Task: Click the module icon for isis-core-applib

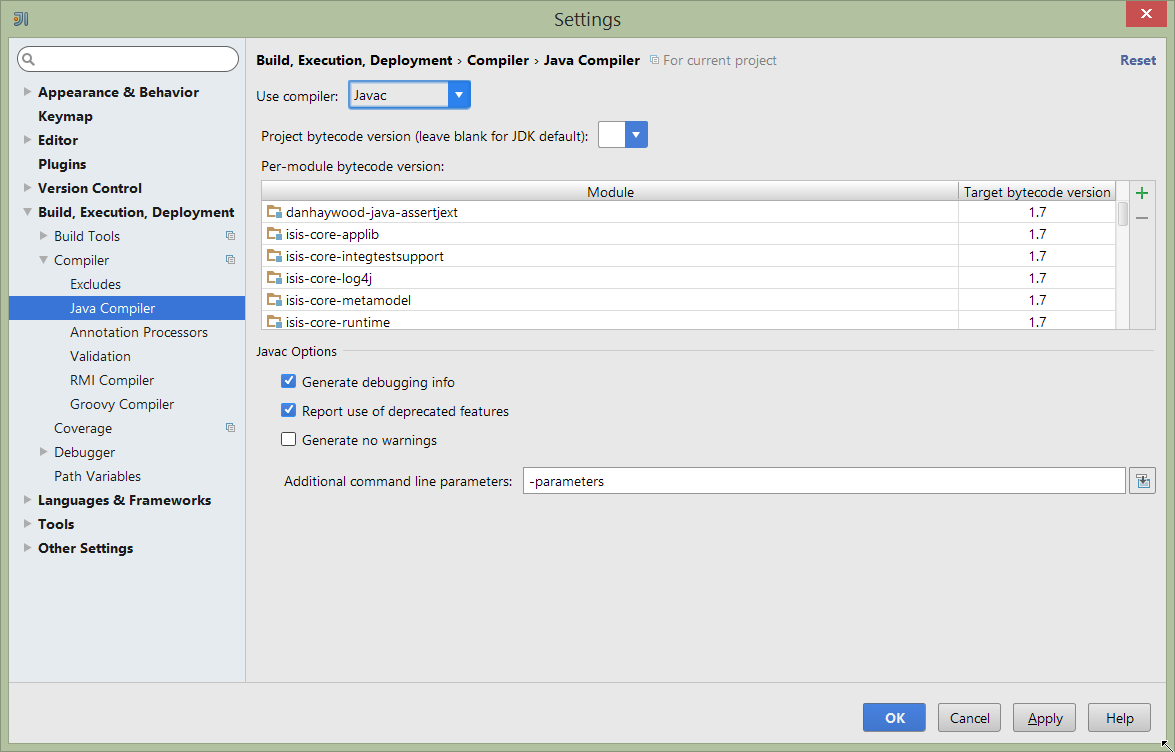Action: pyautogui.click(x=274, y=234)
